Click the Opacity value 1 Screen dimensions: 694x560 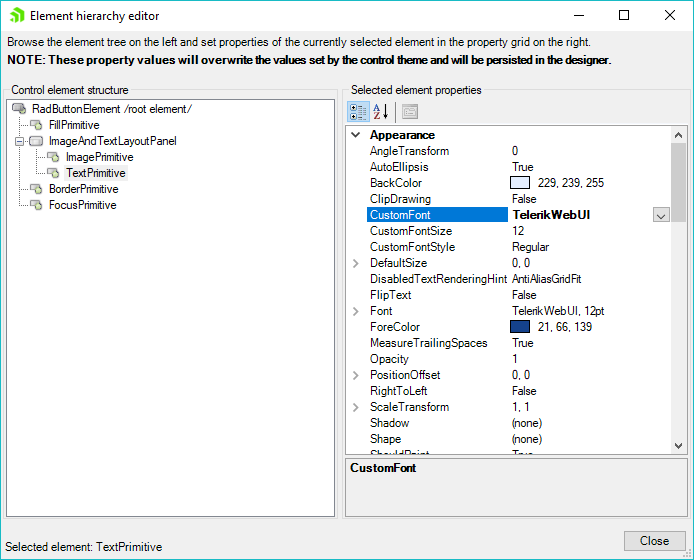coord(515,359)
